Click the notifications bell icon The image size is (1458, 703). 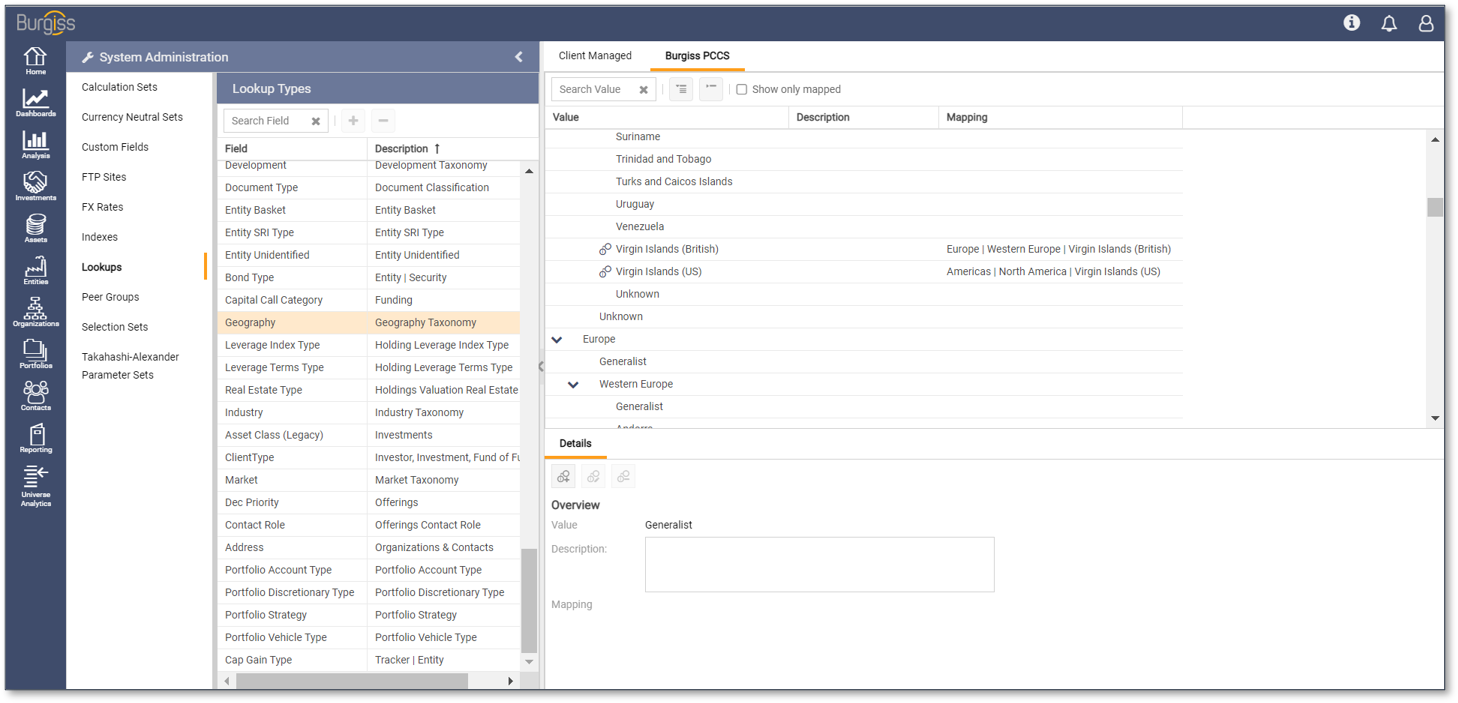click(1388, 23)
